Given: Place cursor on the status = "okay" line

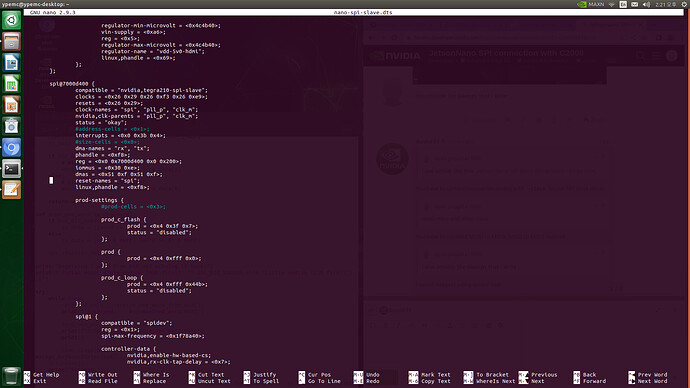Looking at the screenshot, I should [x=101, y=123].
